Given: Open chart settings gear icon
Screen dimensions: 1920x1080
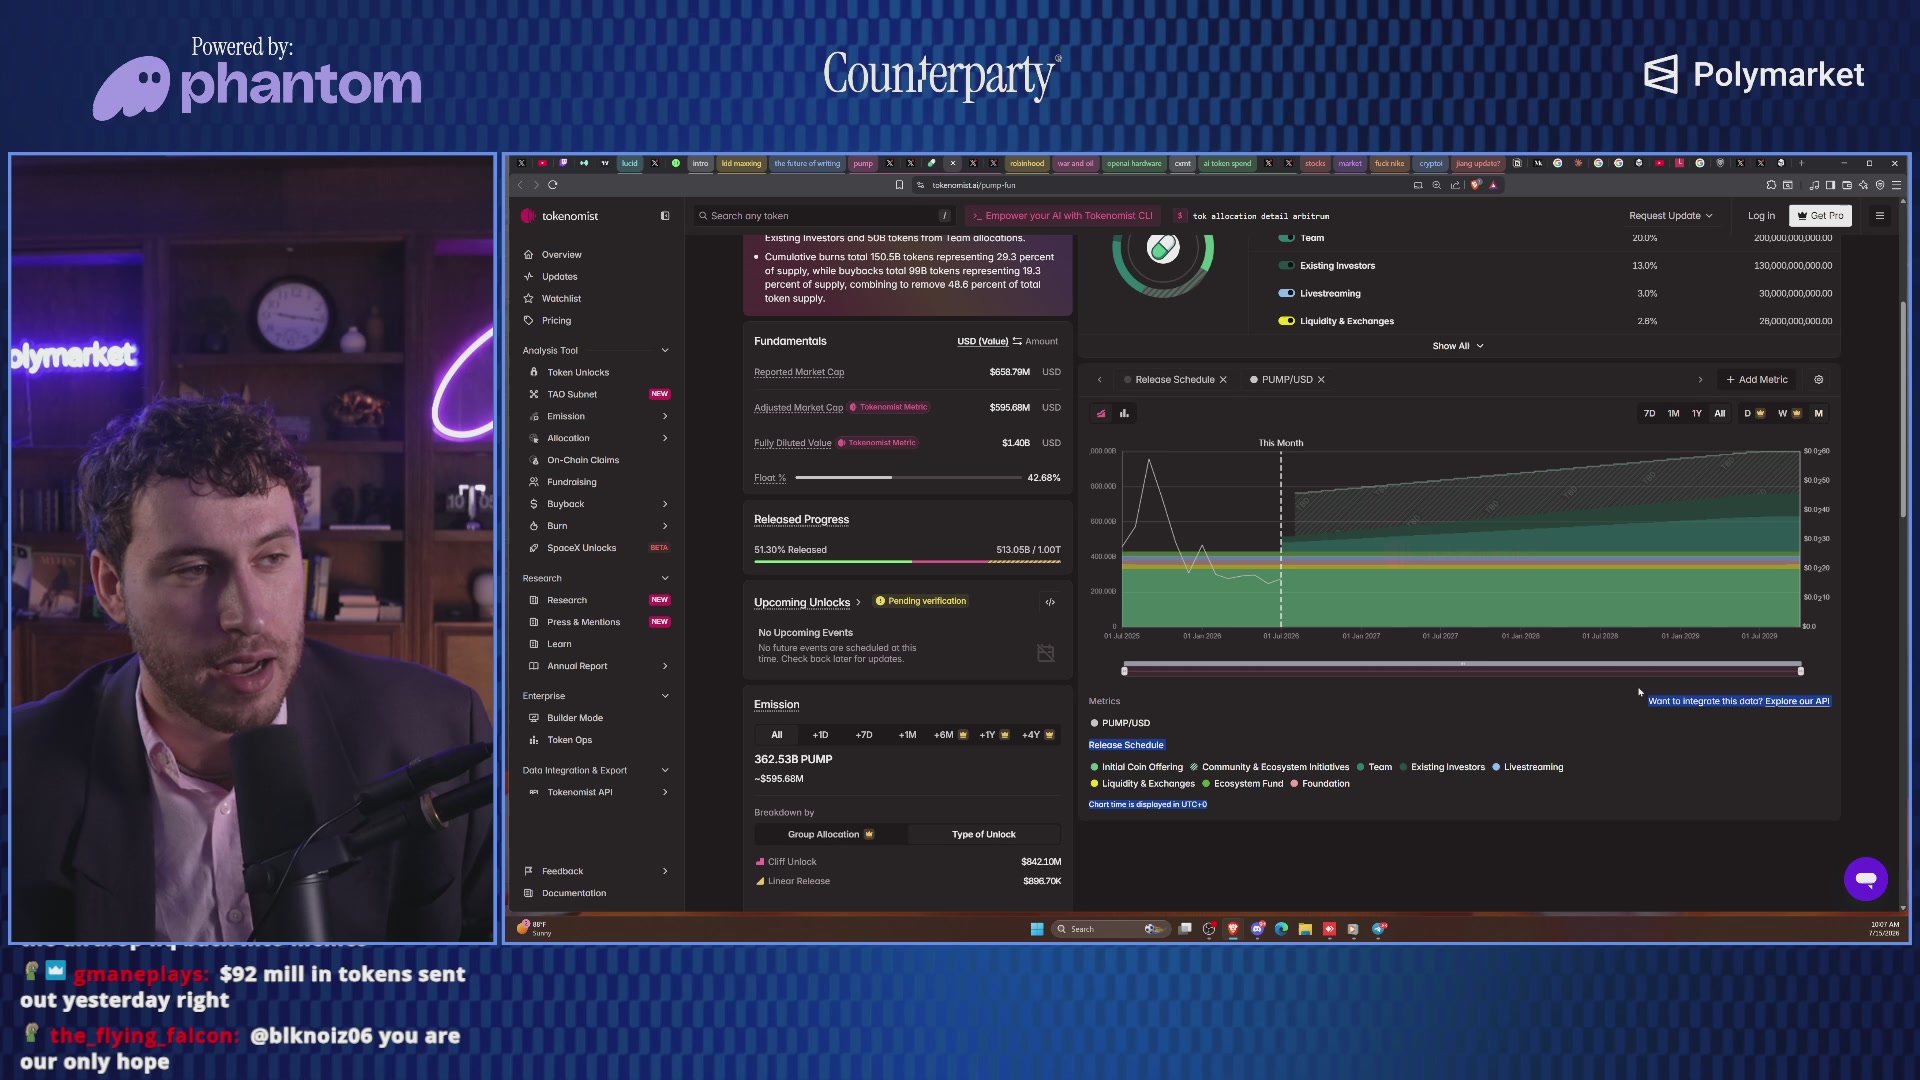Looking at the screenshot, I should click(x=1819, y=380).
